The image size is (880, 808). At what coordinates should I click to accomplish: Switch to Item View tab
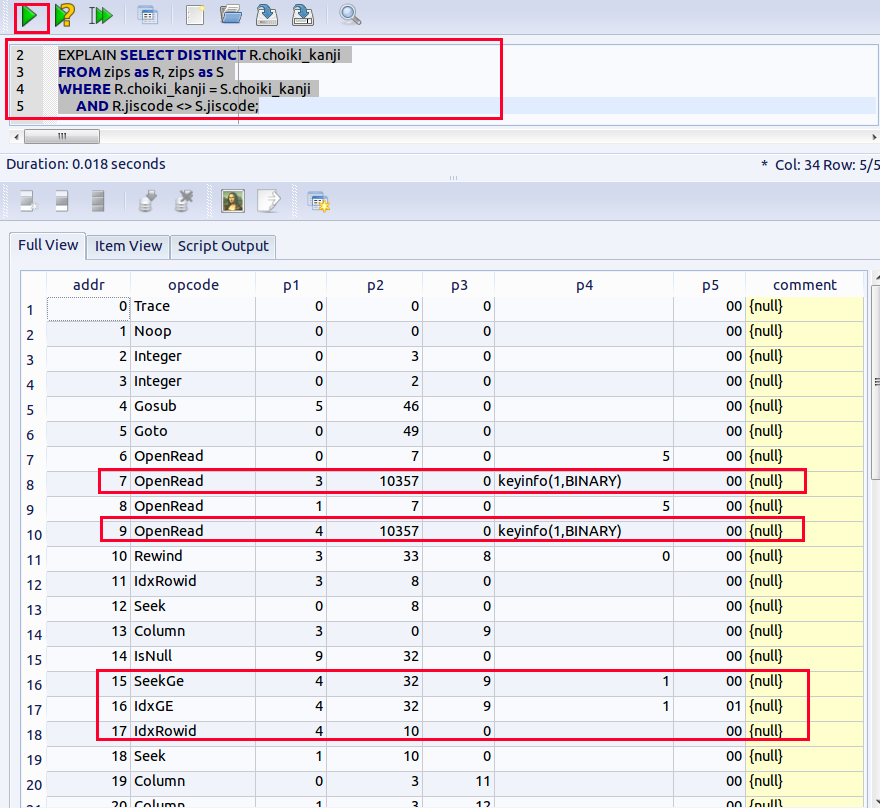(128, 246)
